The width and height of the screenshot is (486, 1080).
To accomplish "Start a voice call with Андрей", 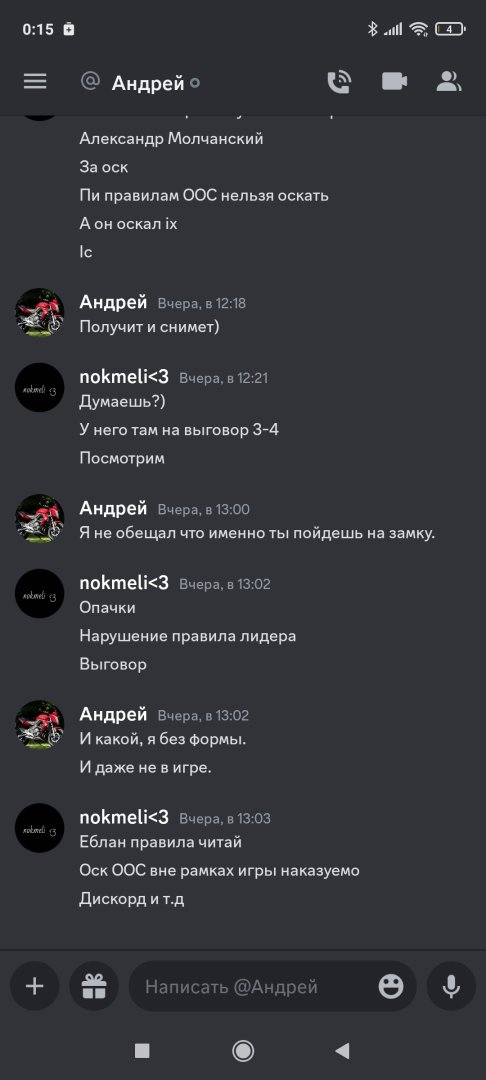I will pyautogui.click(x=339, y=82).
